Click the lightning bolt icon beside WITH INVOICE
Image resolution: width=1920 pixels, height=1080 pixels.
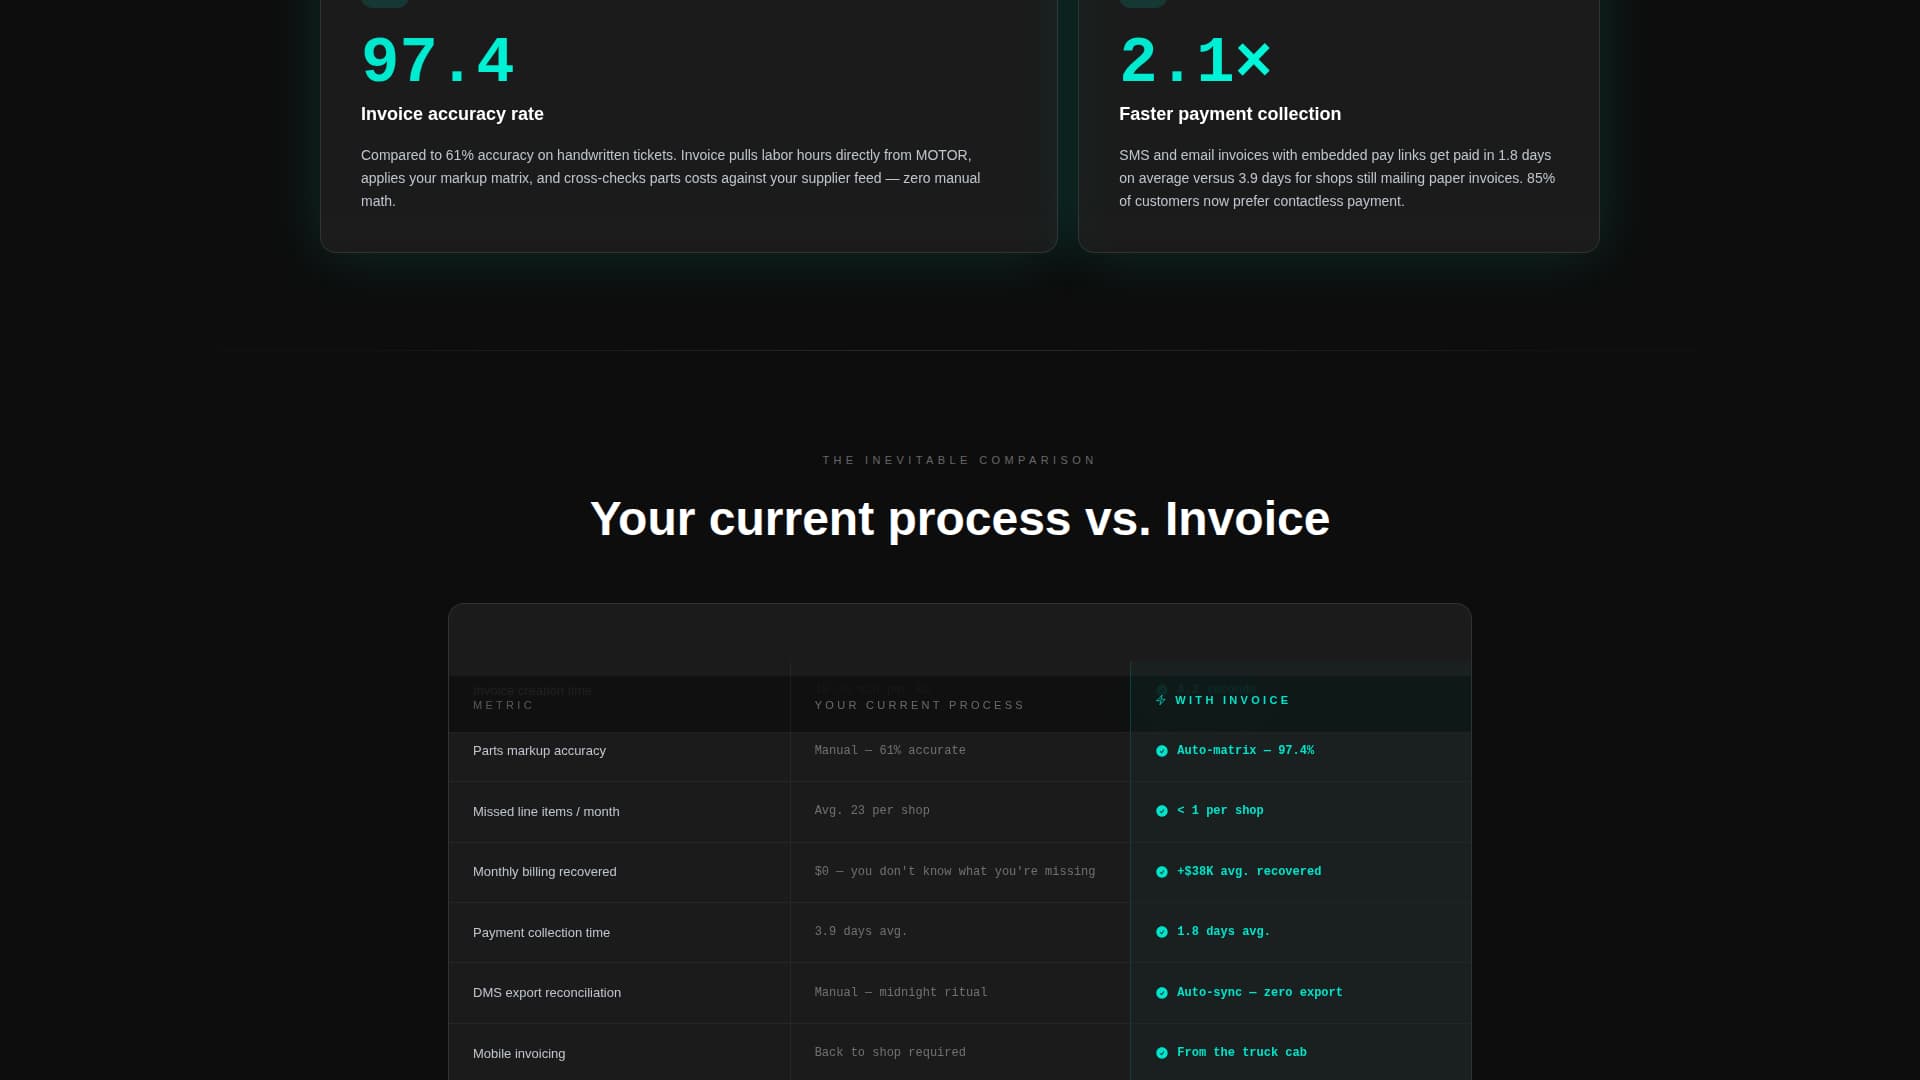[x=1161, y=700]
